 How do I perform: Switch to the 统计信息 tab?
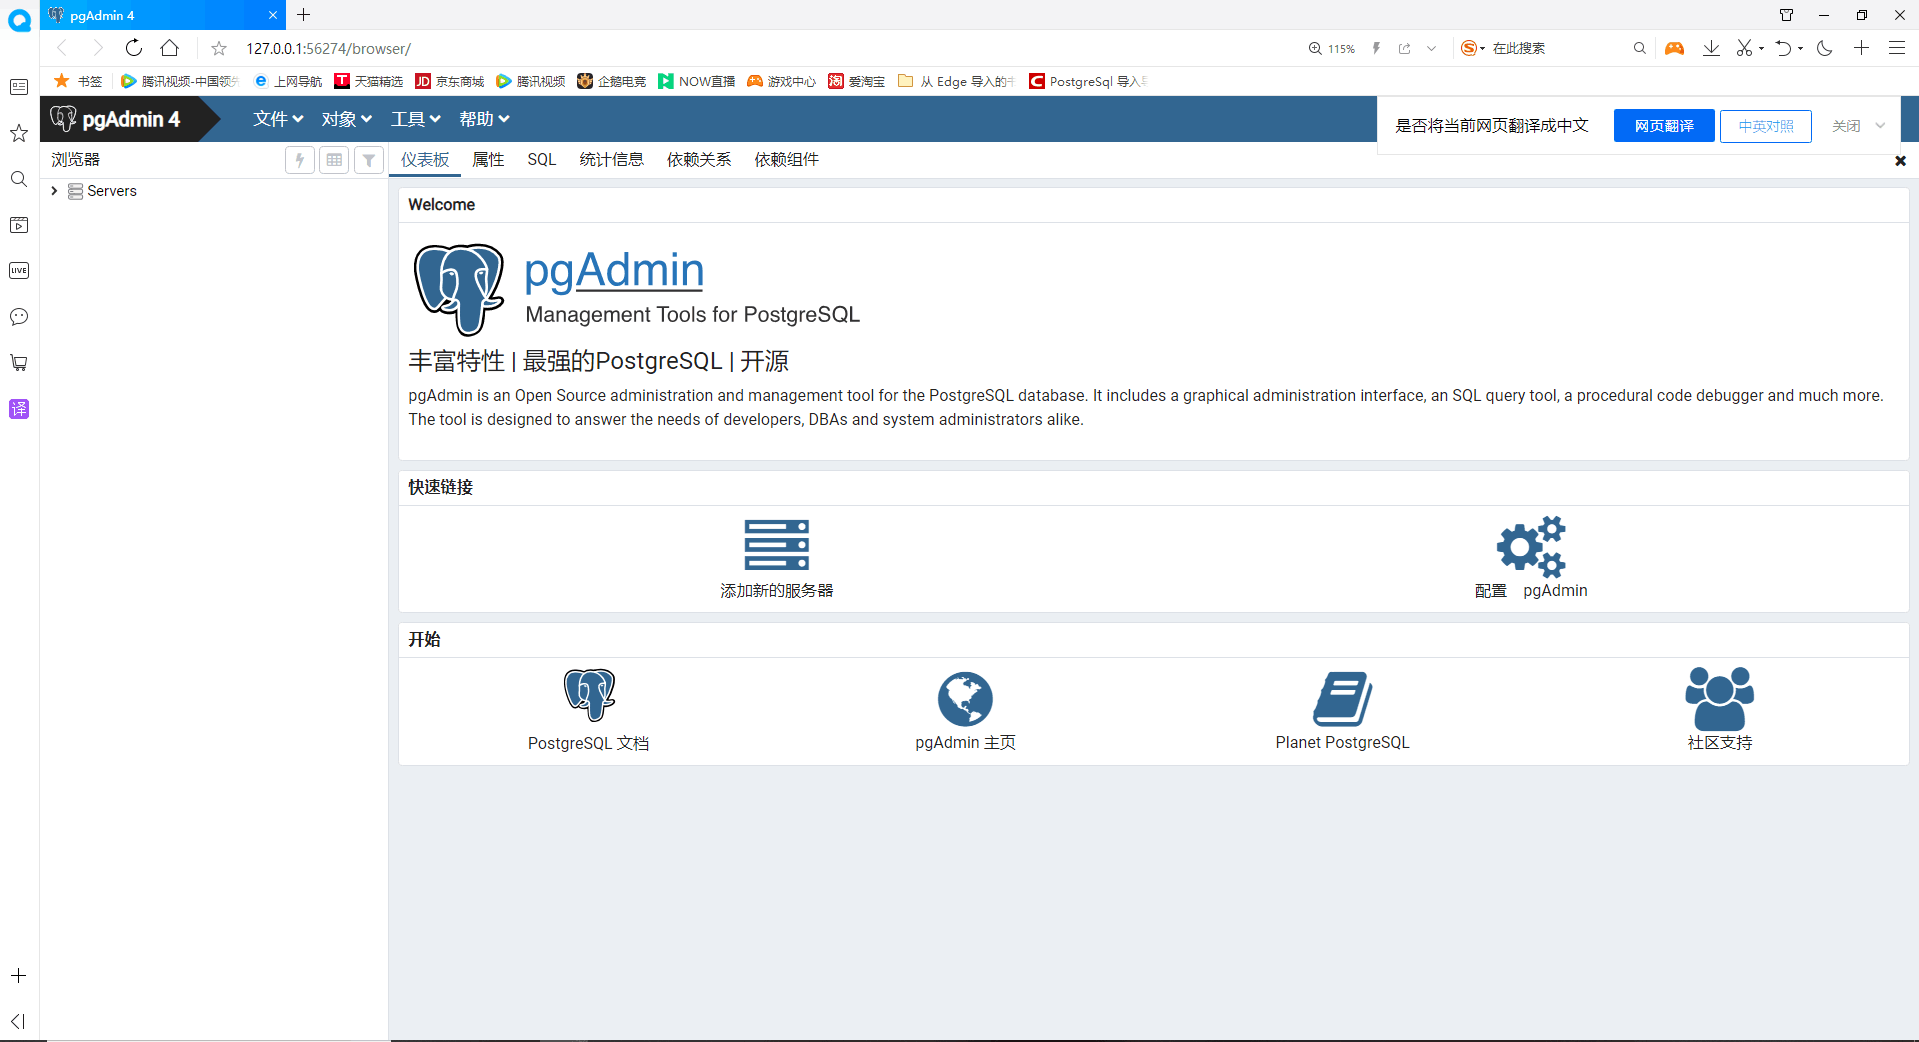611,160
